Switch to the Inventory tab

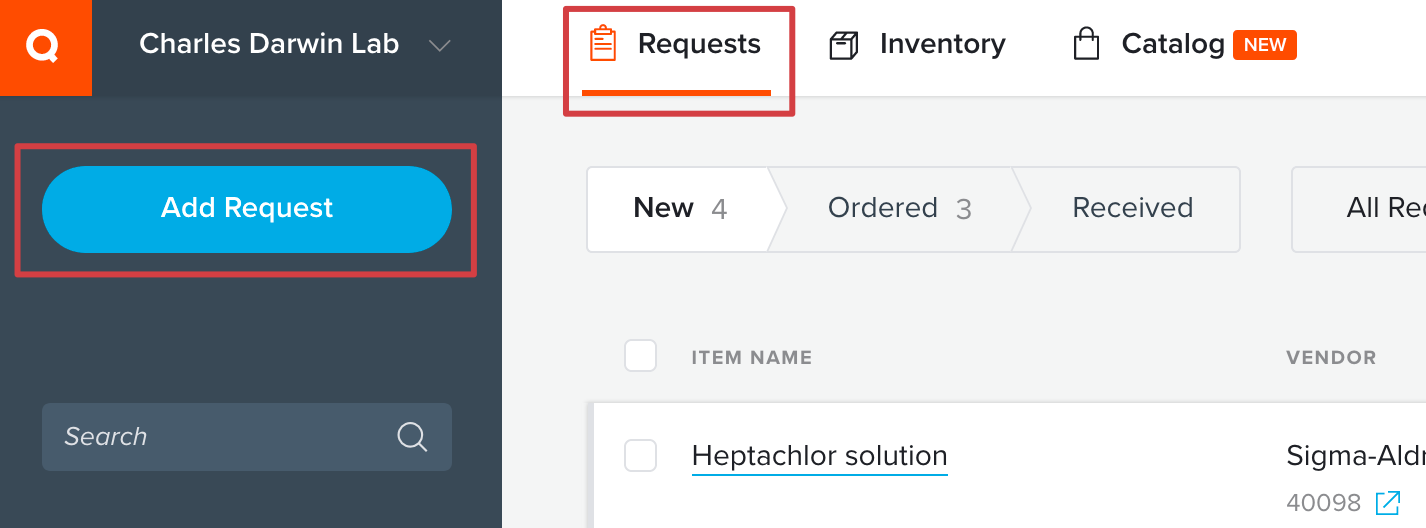pos(918,45)
